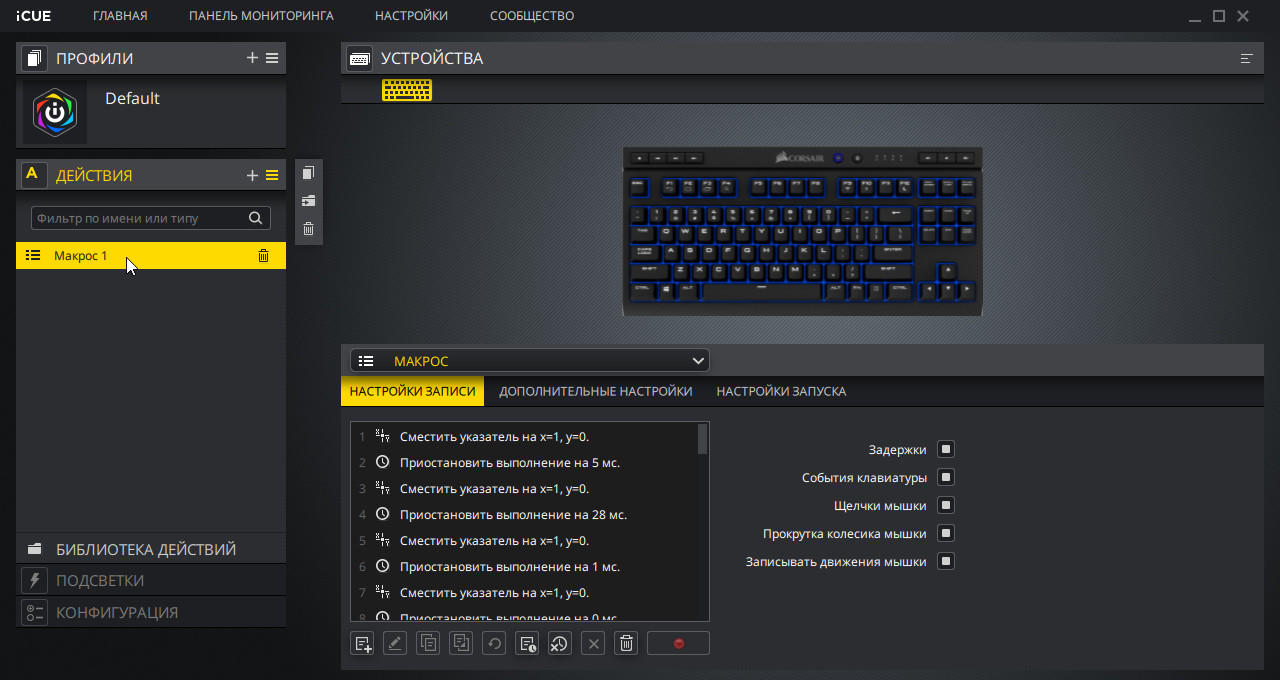
Task: Enable the Задержки checkbox
Action: click(x=945, y=450)
